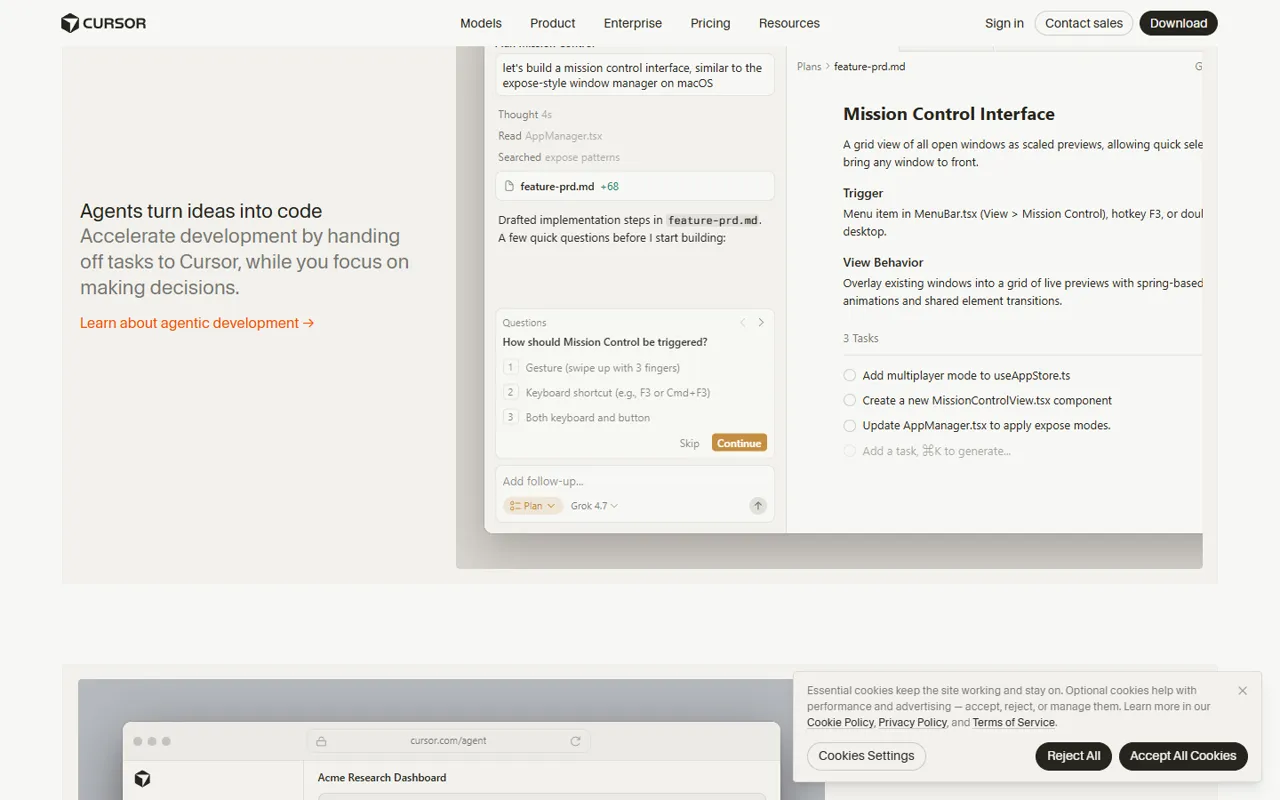Image resolution: width=1280 pixels, height=800 pixels.
Task: Reject all cookies
Action: click(1073, 756)
